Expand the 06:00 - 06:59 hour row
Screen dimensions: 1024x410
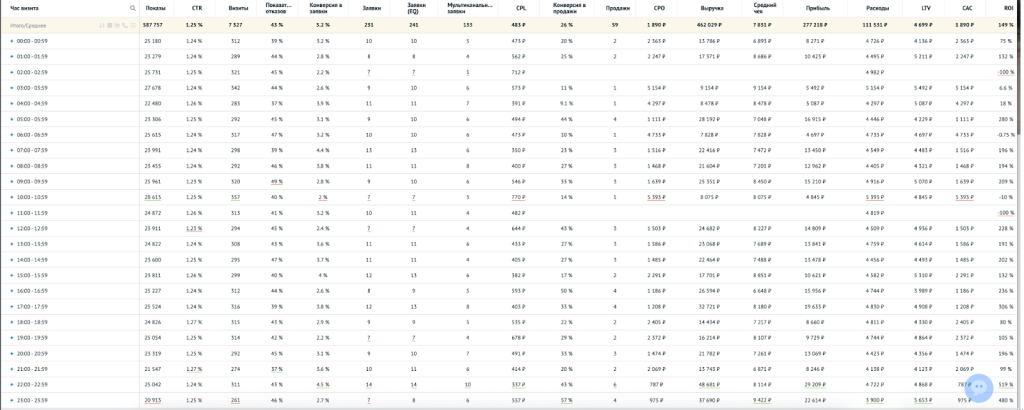pos(11,135)
